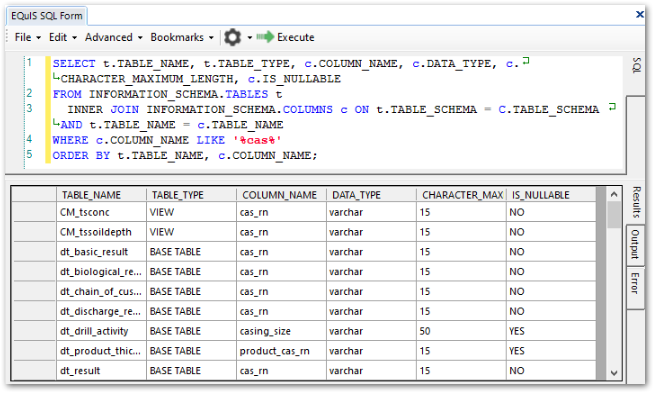654x393 pixels.
Task: Open the Advanced menu
Action: point(113,38)
